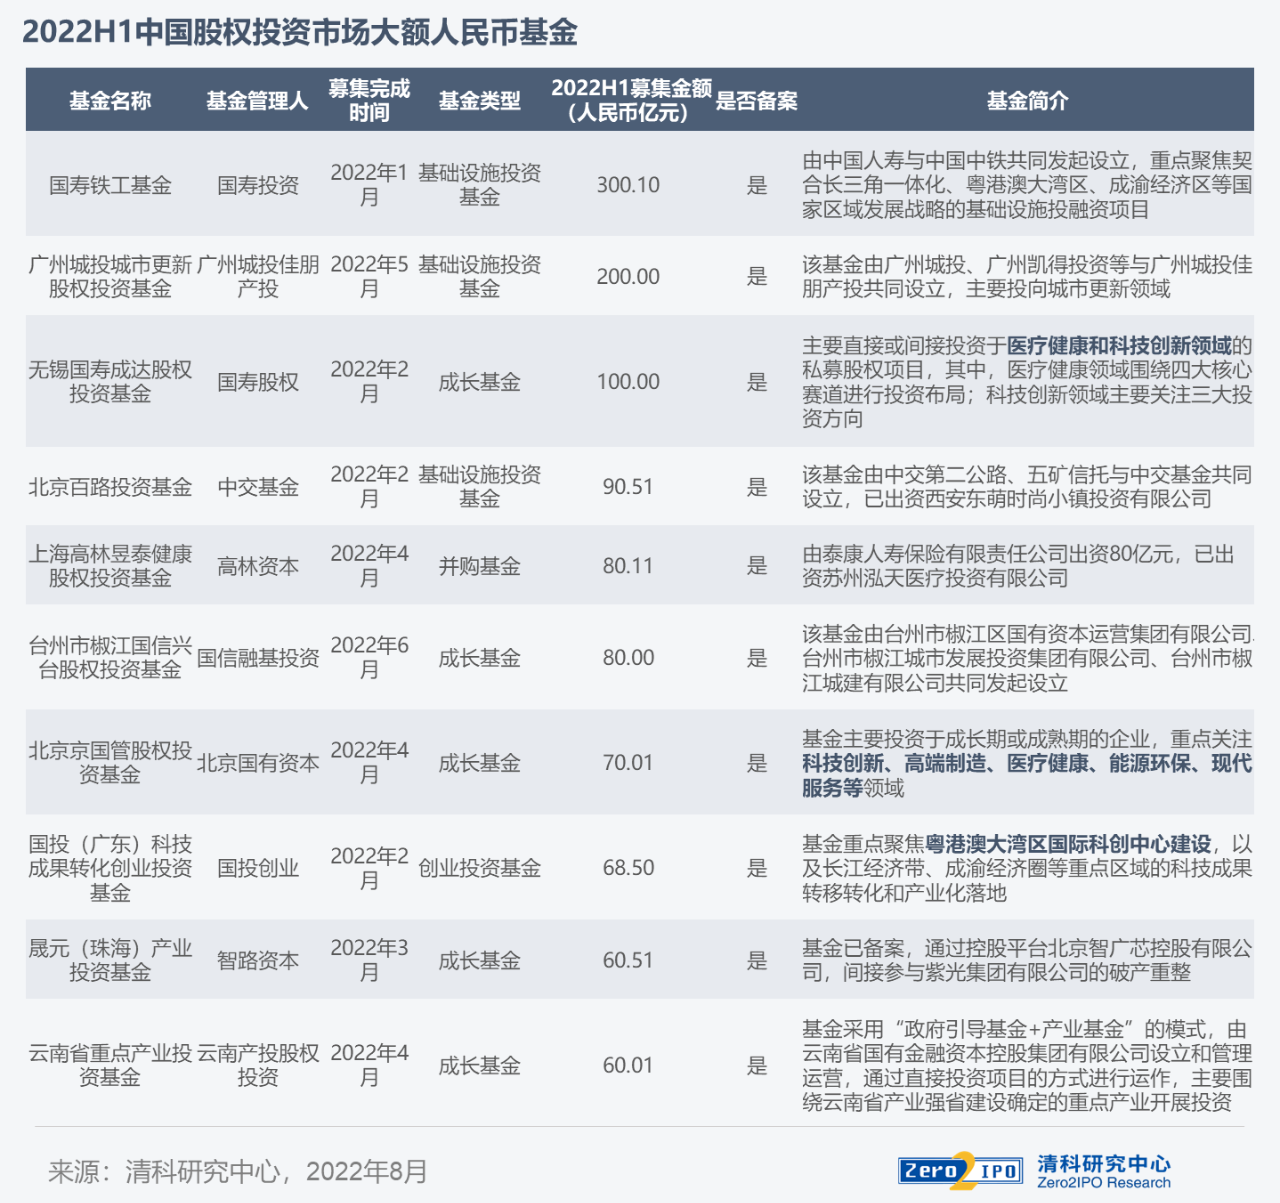Viewport: 1280px width, 1203px height.
Task: Click the 云南产投股权投资 manager cell
Action: click(x=258, y=1065)
